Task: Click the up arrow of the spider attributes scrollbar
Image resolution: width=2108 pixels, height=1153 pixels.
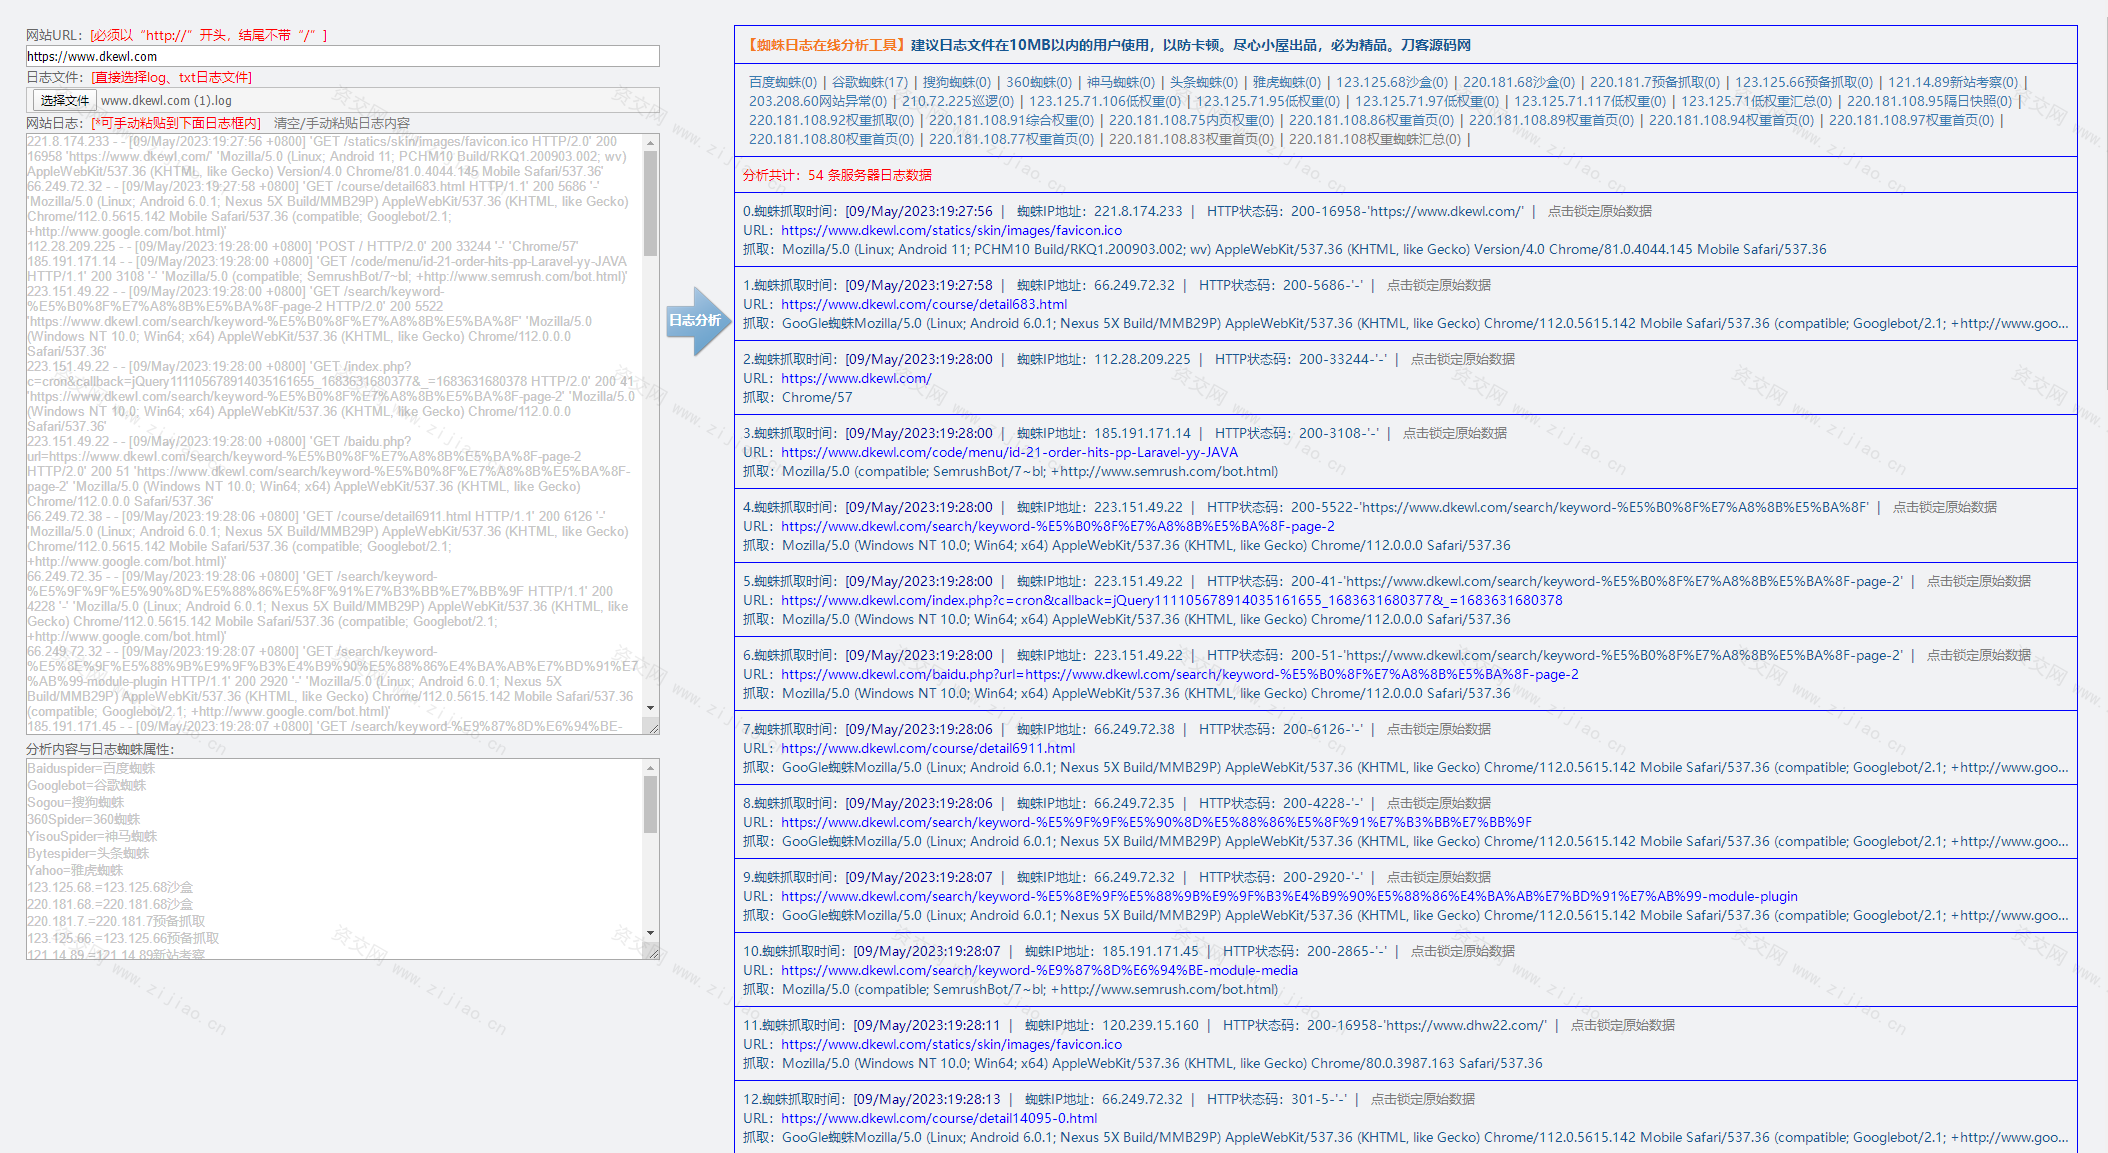Action: tap(651, 768)
